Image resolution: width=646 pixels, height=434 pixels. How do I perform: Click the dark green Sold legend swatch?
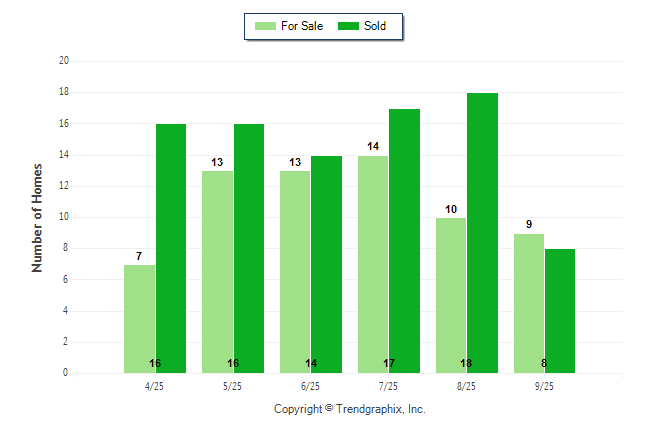tap(348, 26)
